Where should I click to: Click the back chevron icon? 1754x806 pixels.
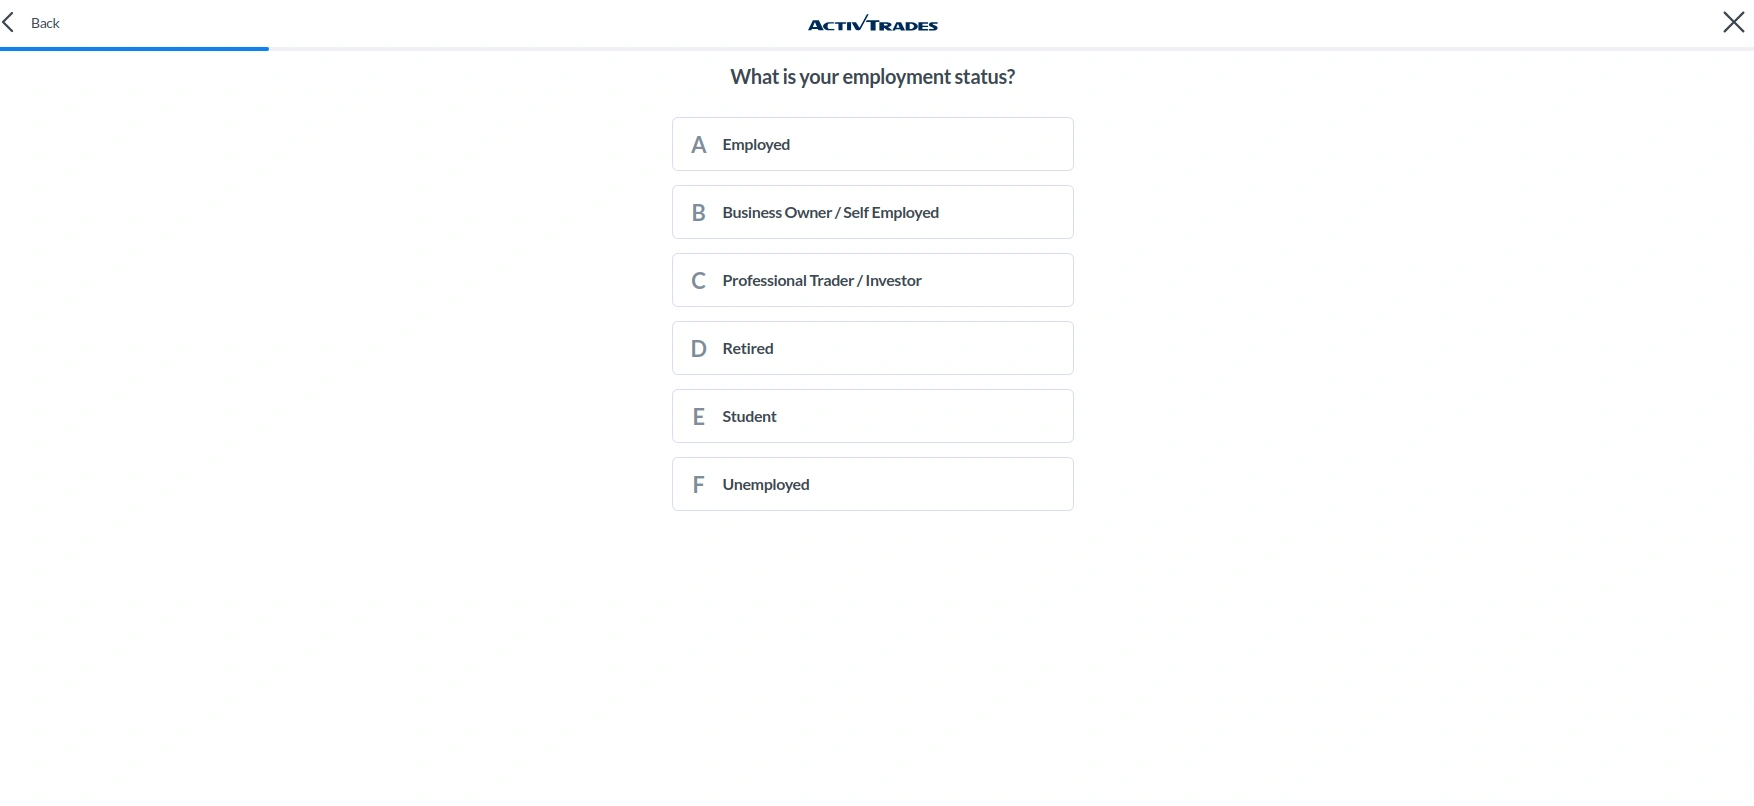[x=8, y=21]
